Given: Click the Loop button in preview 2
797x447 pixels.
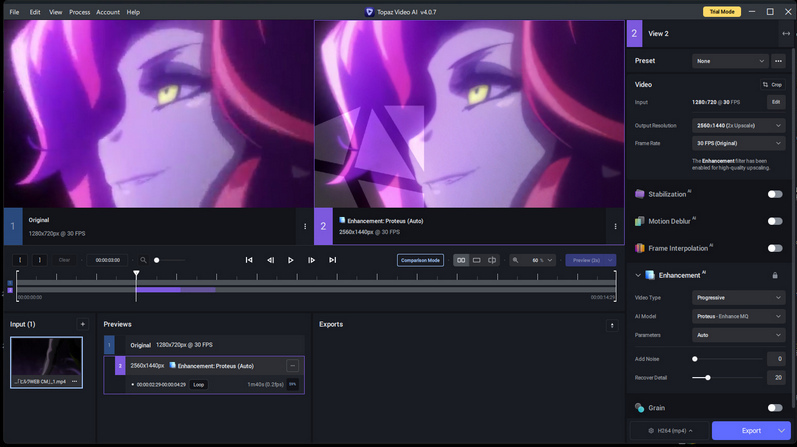Looking at the screenshot, I should click(x=199, y=384).
